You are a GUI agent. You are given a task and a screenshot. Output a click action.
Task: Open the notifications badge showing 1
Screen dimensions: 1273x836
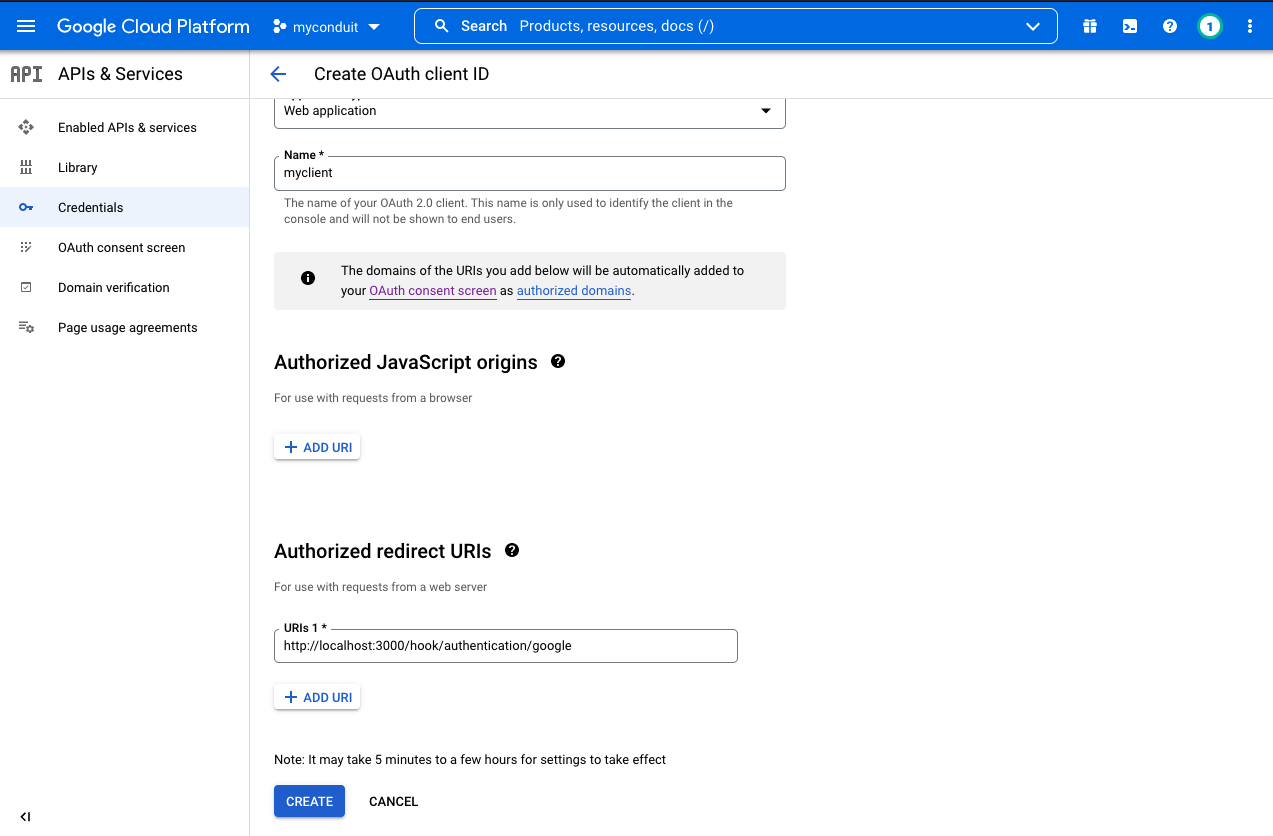point(1210,26)
